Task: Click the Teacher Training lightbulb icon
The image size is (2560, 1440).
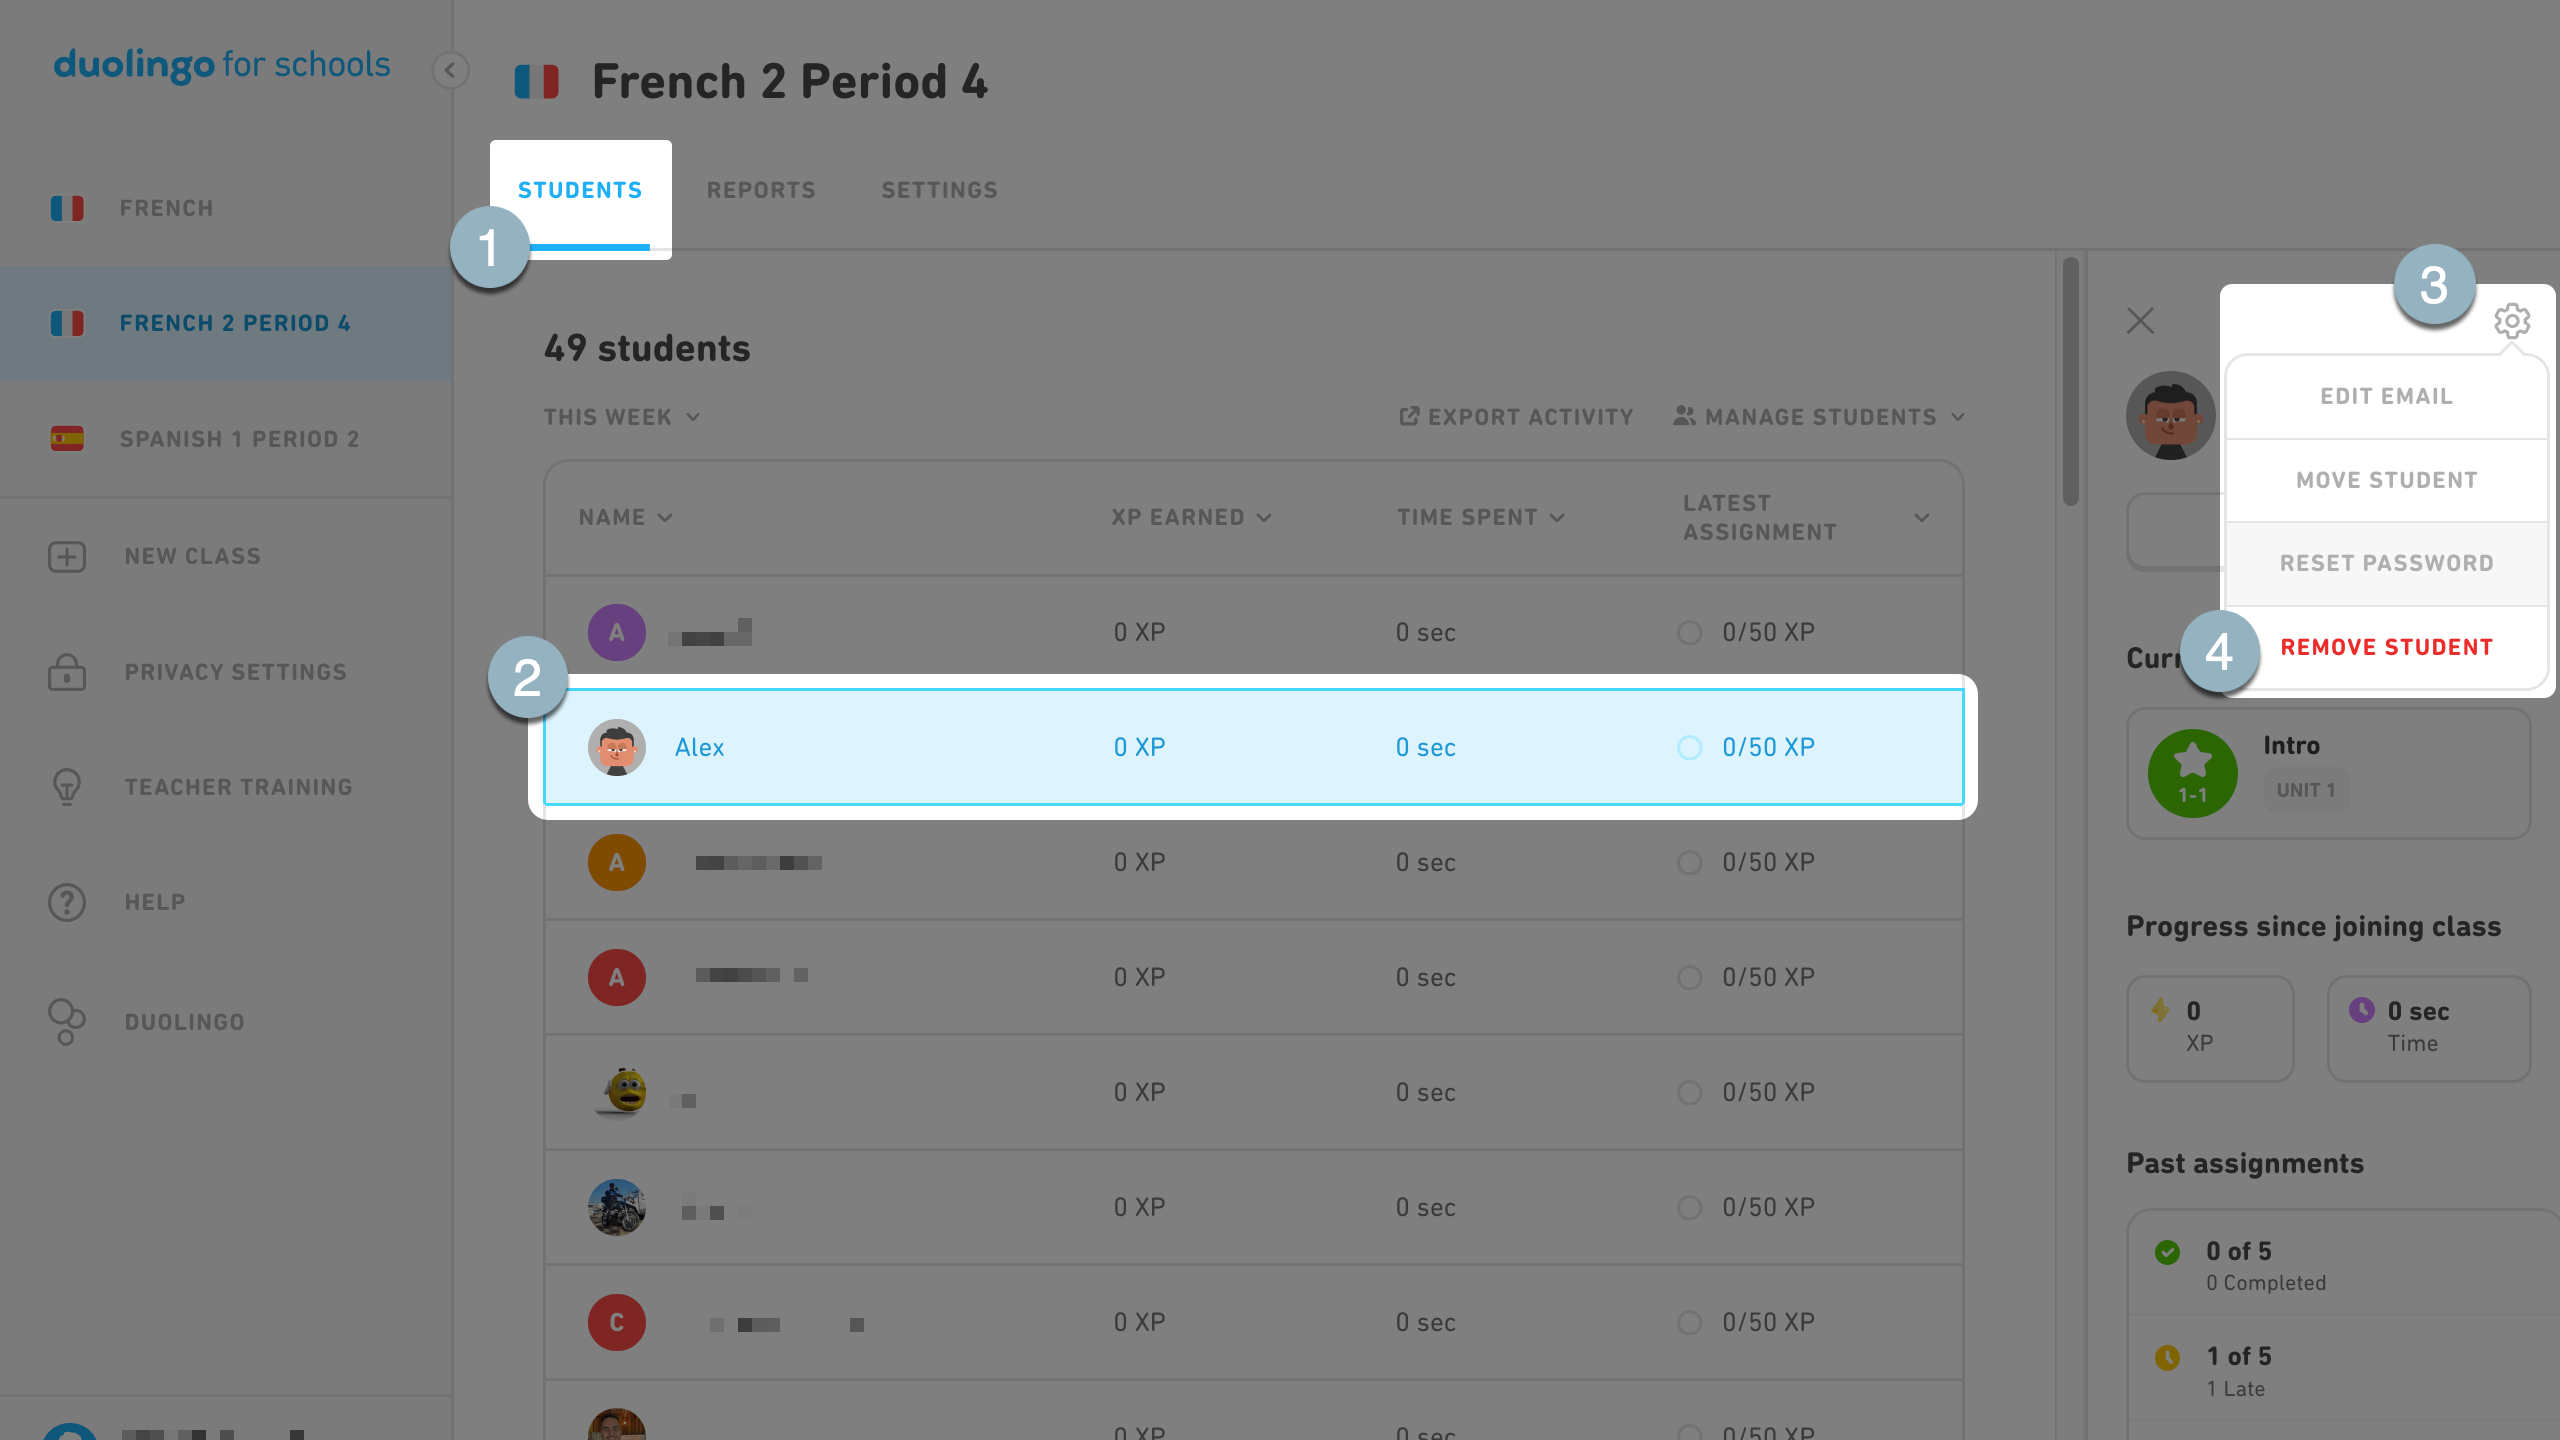Action: (66, 787)
